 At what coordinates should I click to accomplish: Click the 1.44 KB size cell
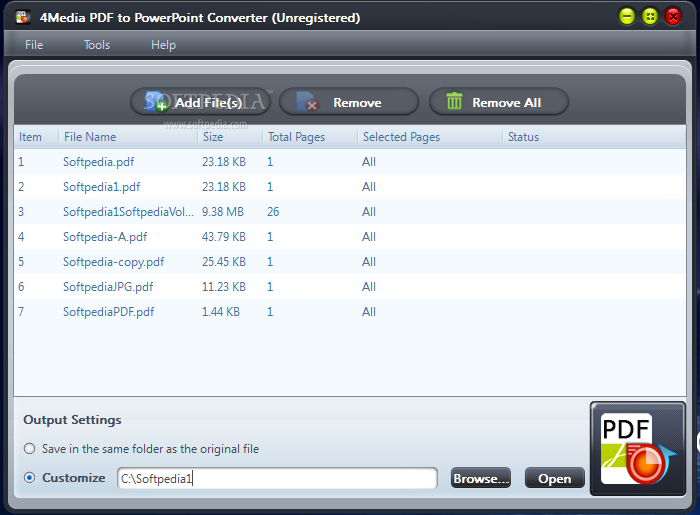click(221, 311)
